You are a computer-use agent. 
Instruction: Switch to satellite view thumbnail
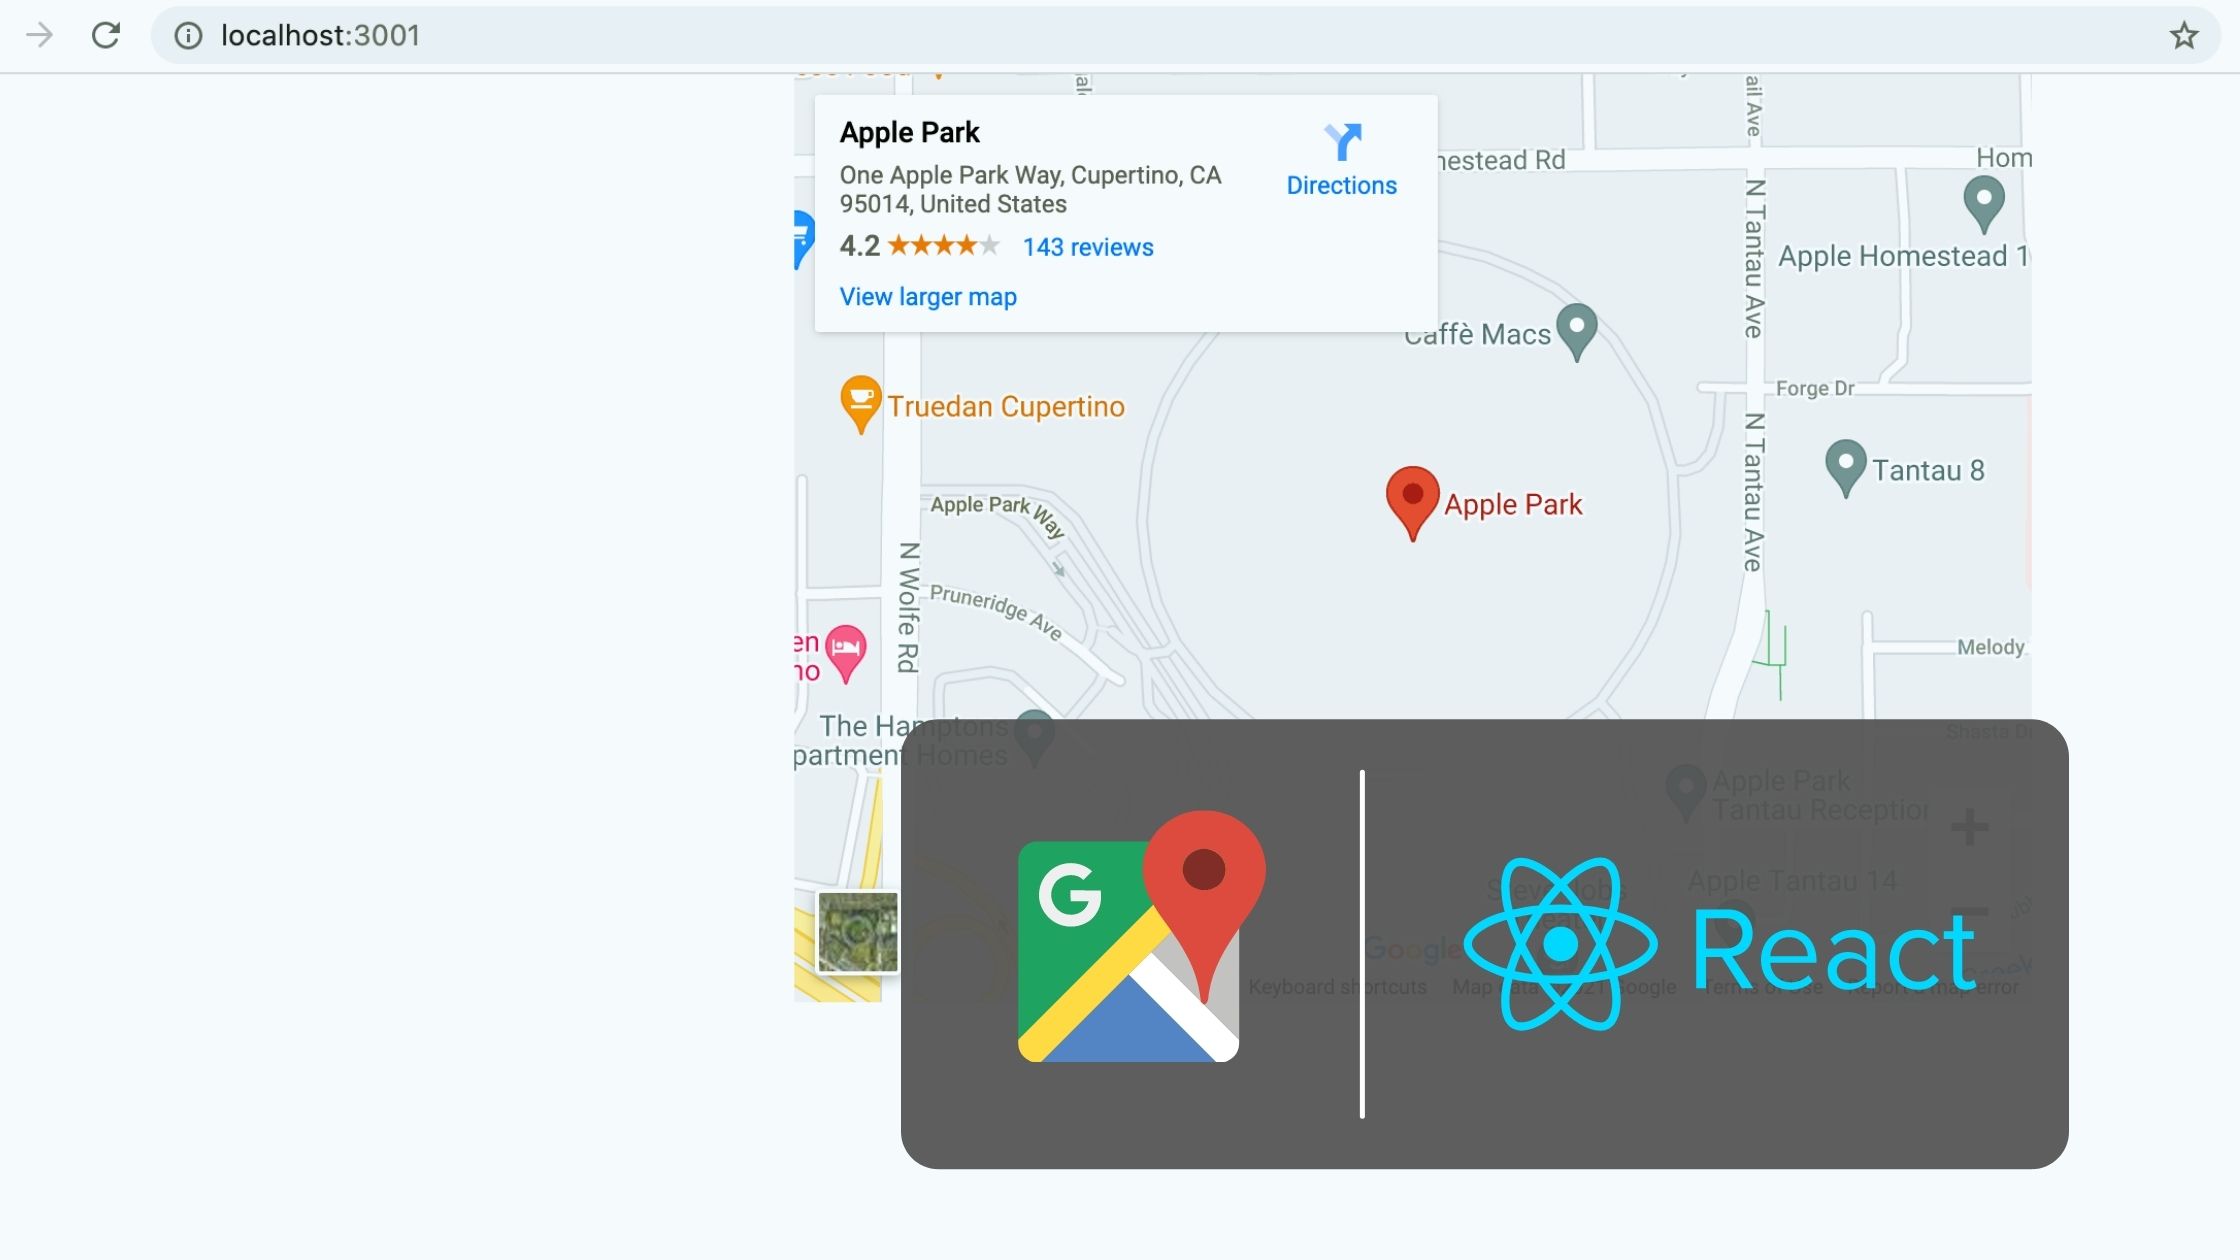pos(857,932)
